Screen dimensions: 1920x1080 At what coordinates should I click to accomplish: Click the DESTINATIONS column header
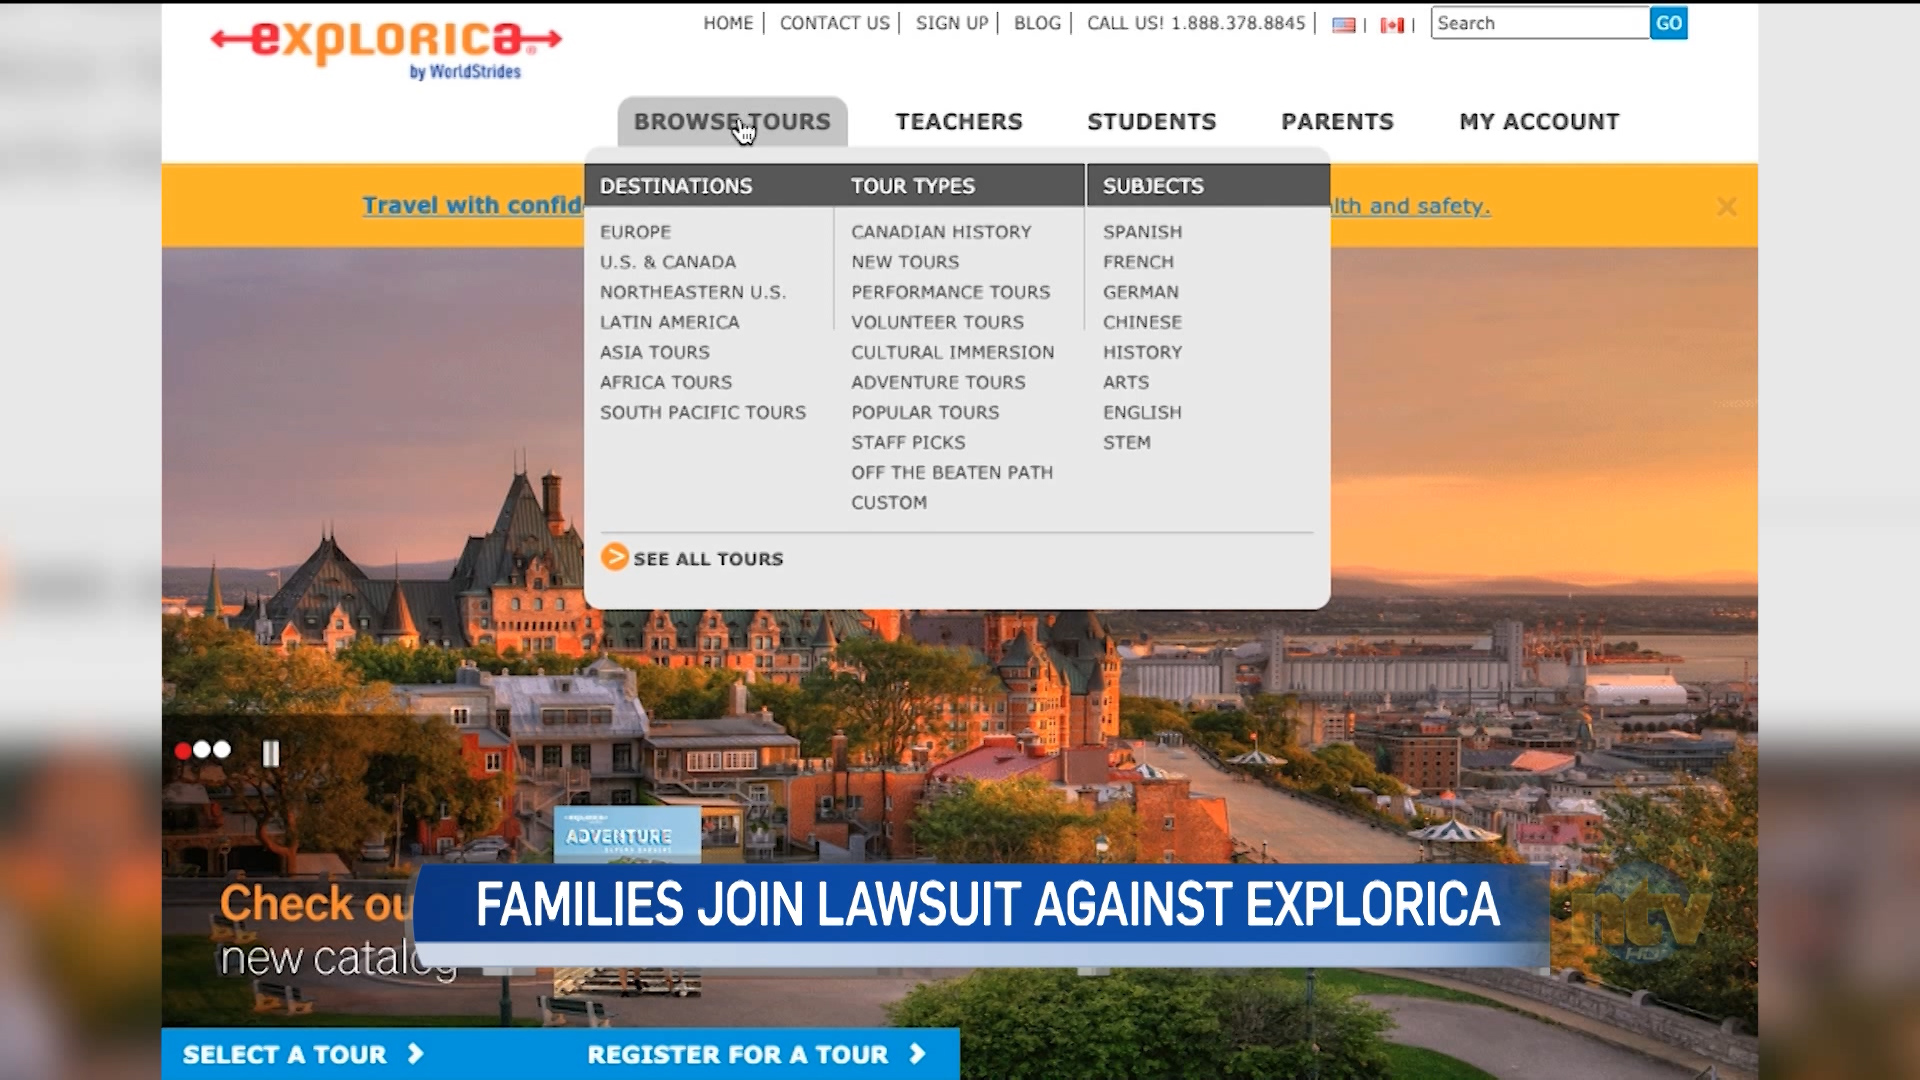pyautogui.click(x=676, y=186)
